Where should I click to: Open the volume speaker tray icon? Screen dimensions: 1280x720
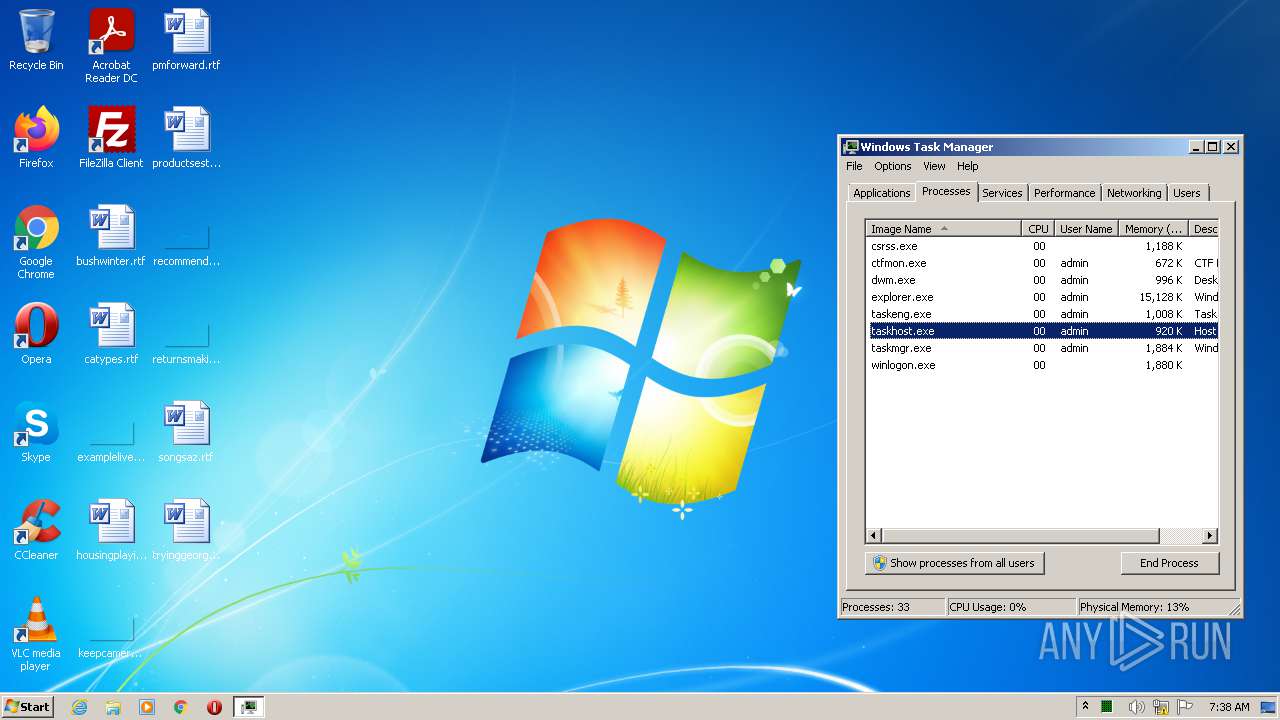click(x=1136, y=707)
